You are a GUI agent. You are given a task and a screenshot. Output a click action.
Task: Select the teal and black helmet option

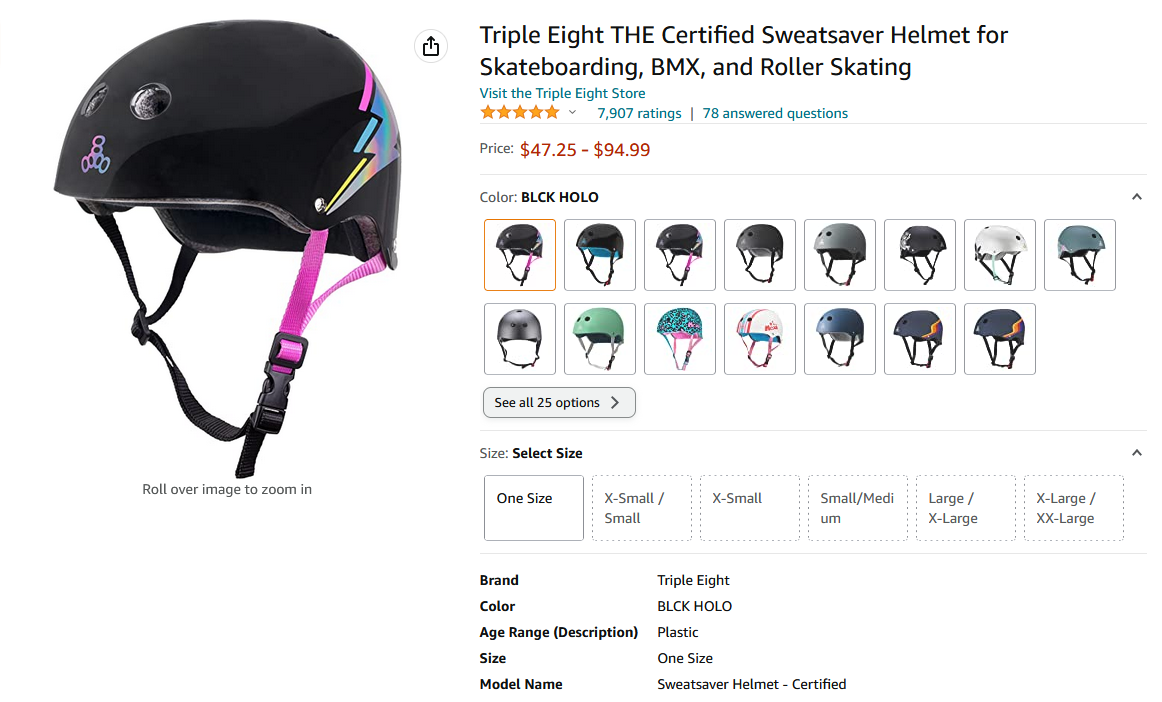[x=599, y=255]
